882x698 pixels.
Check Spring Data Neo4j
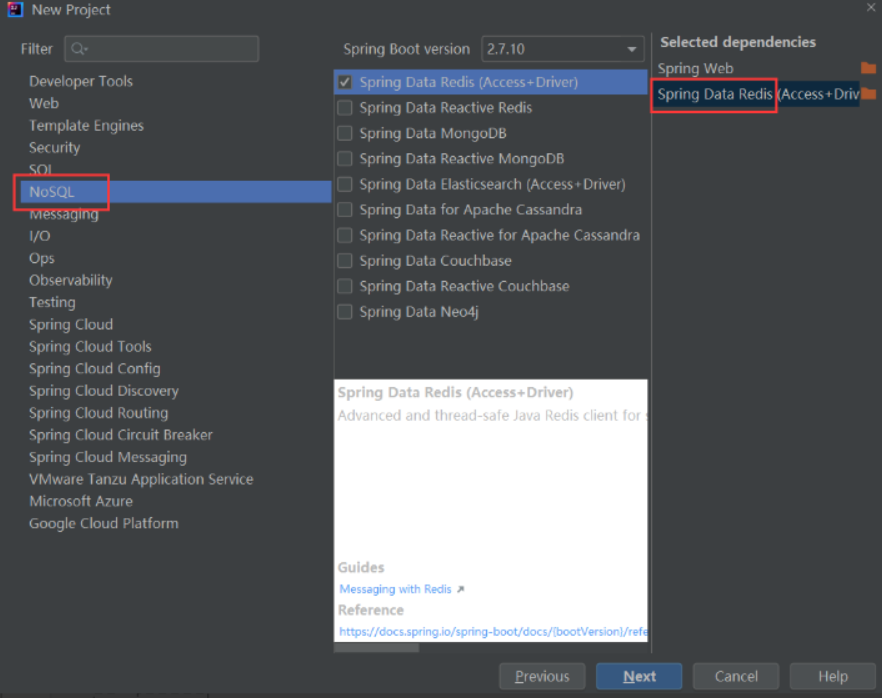(x=345, y=312)
